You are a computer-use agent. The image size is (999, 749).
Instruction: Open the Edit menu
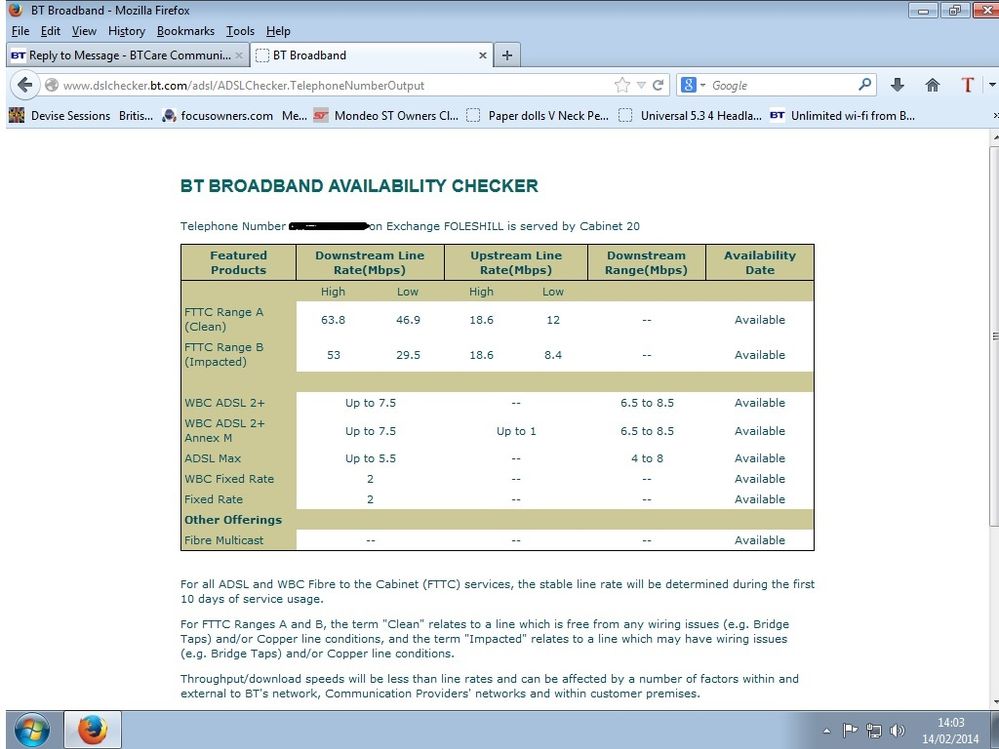pos(50,31)
